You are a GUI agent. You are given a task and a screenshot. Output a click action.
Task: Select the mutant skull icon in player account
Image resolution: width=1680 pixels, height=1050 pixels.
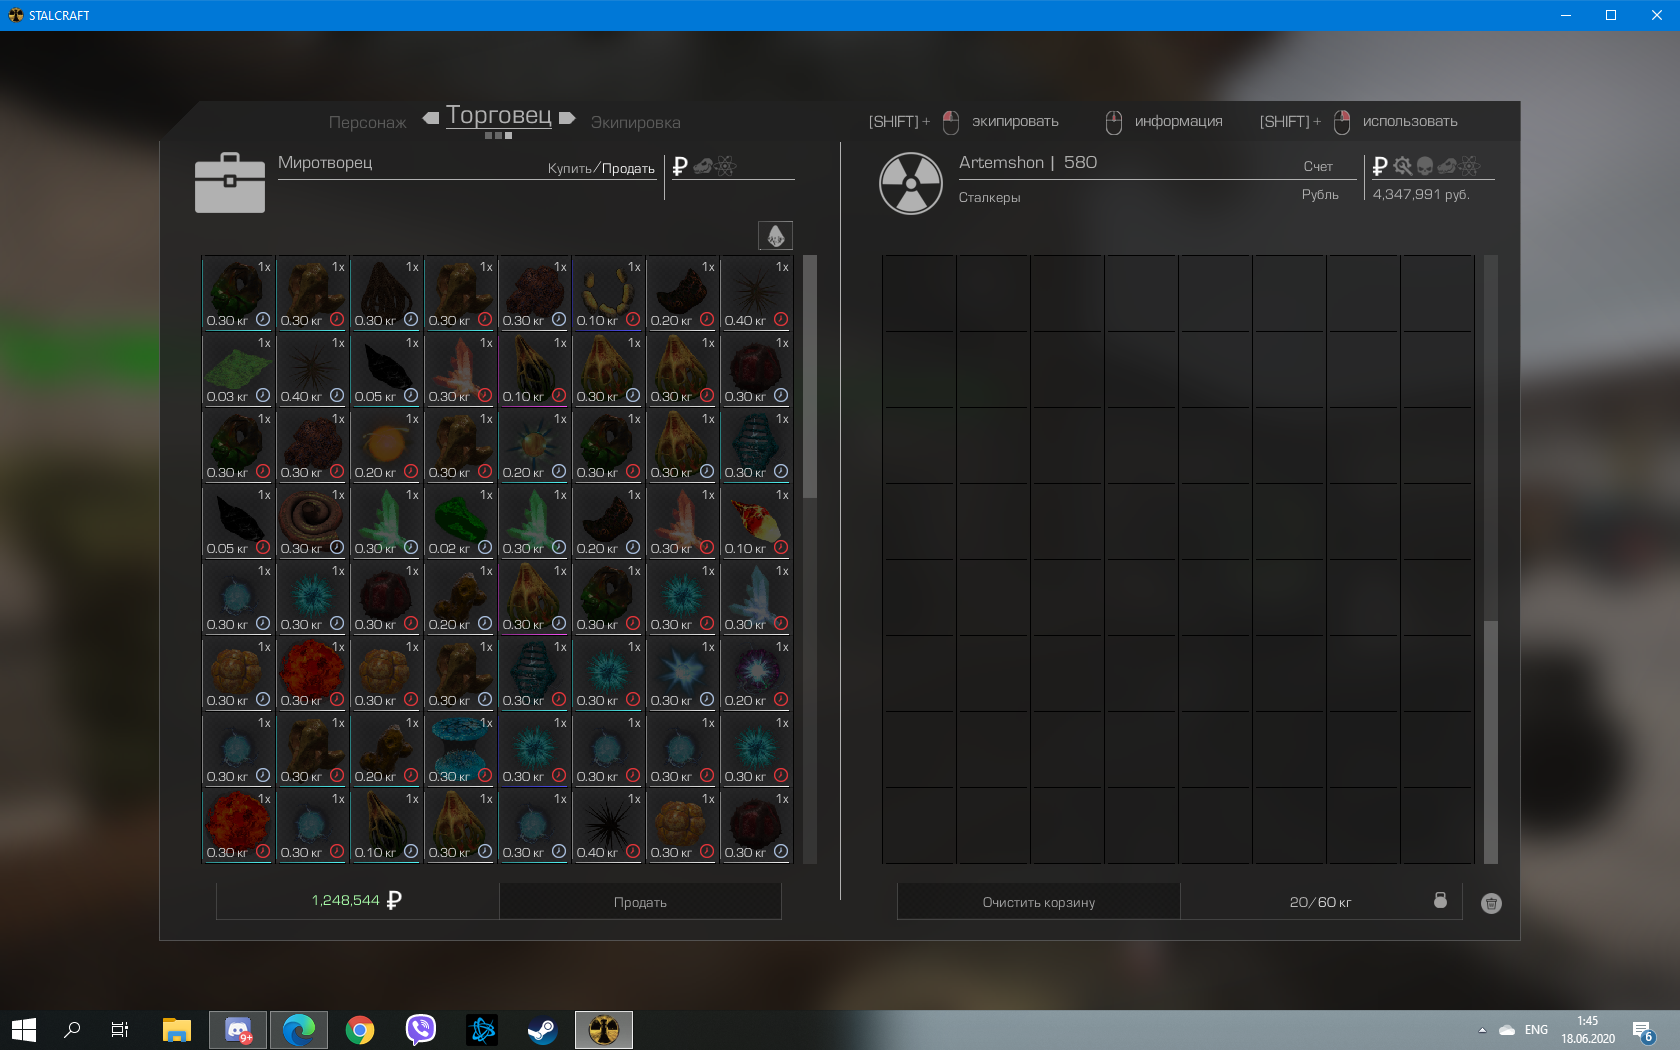point(1447,166)
